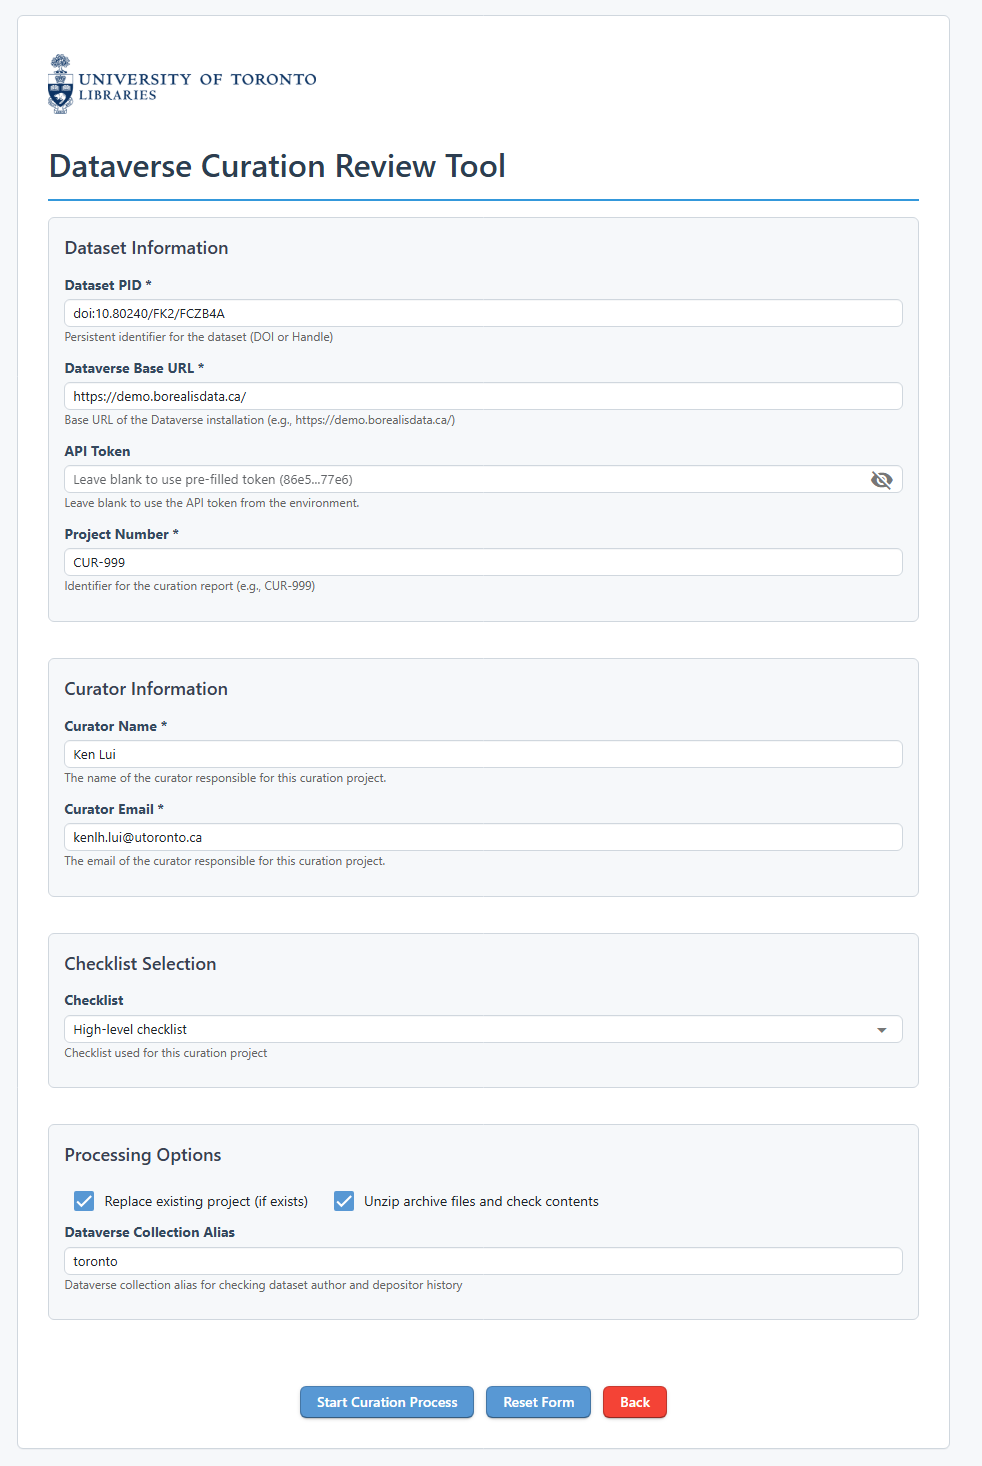Image resolution: width=982 pixels, height=1466 pixels.
Task: Select the High-level checklist combo box
Action: tap(470, 1029)
